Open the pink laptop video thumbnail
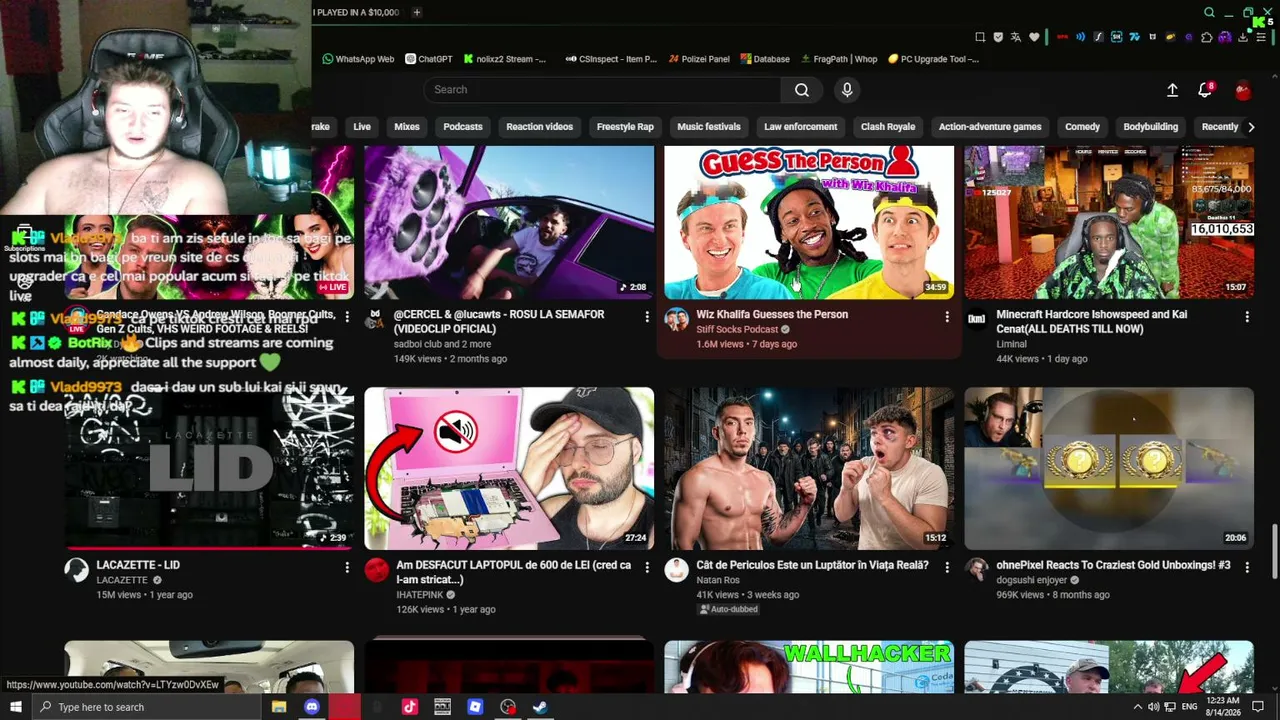Viewport: 1280px width, 720px height. tap(509, 469)
